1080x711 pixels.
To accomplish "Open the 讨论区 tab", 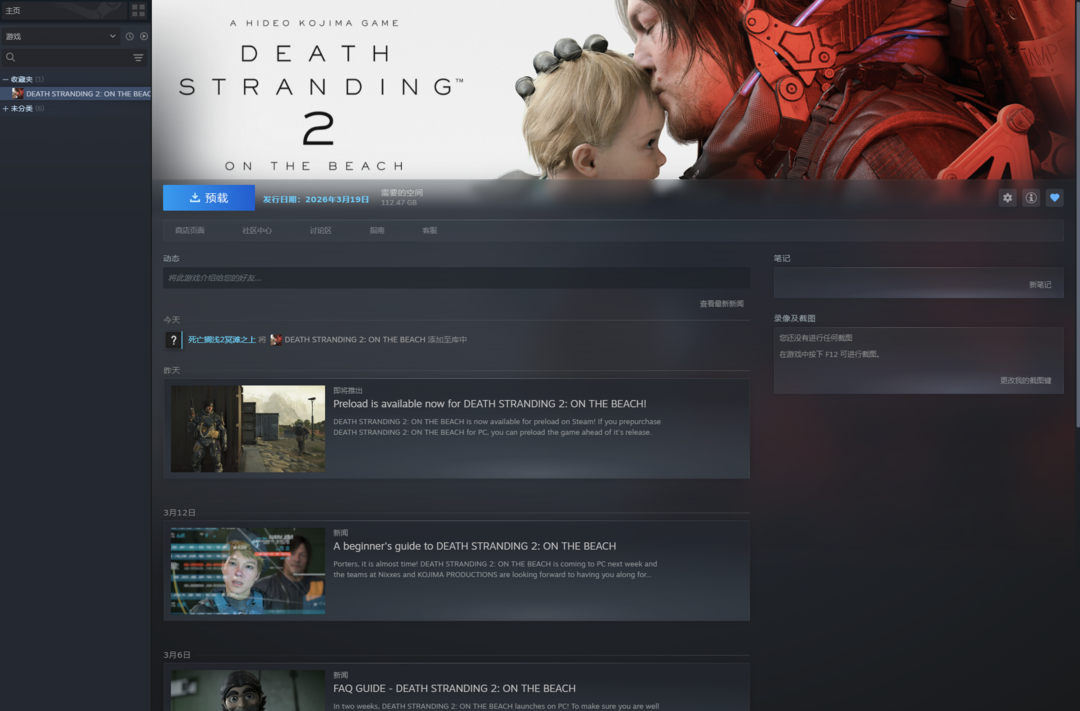I will tap(320, 231).
